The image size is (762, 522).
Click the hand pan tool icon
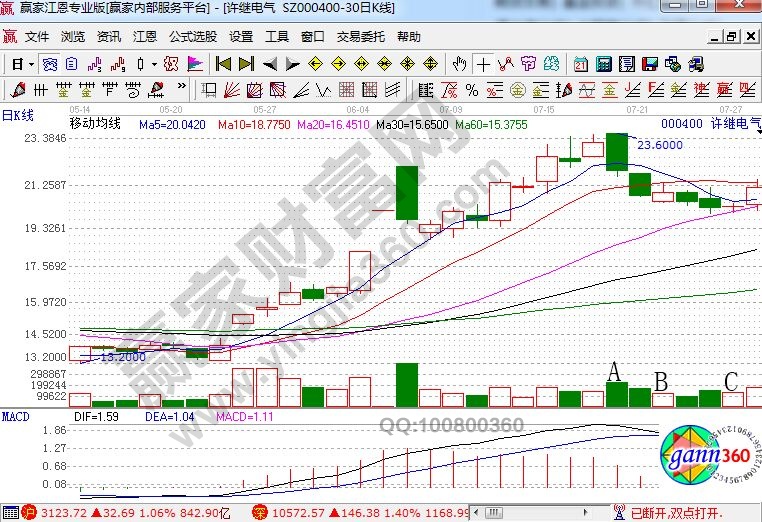click(x=460, y=64)
